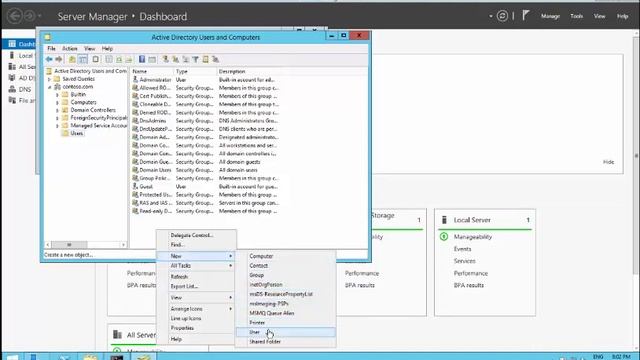Choose User from the New submenu
The image size is (640, 360).
coord(286,332)
